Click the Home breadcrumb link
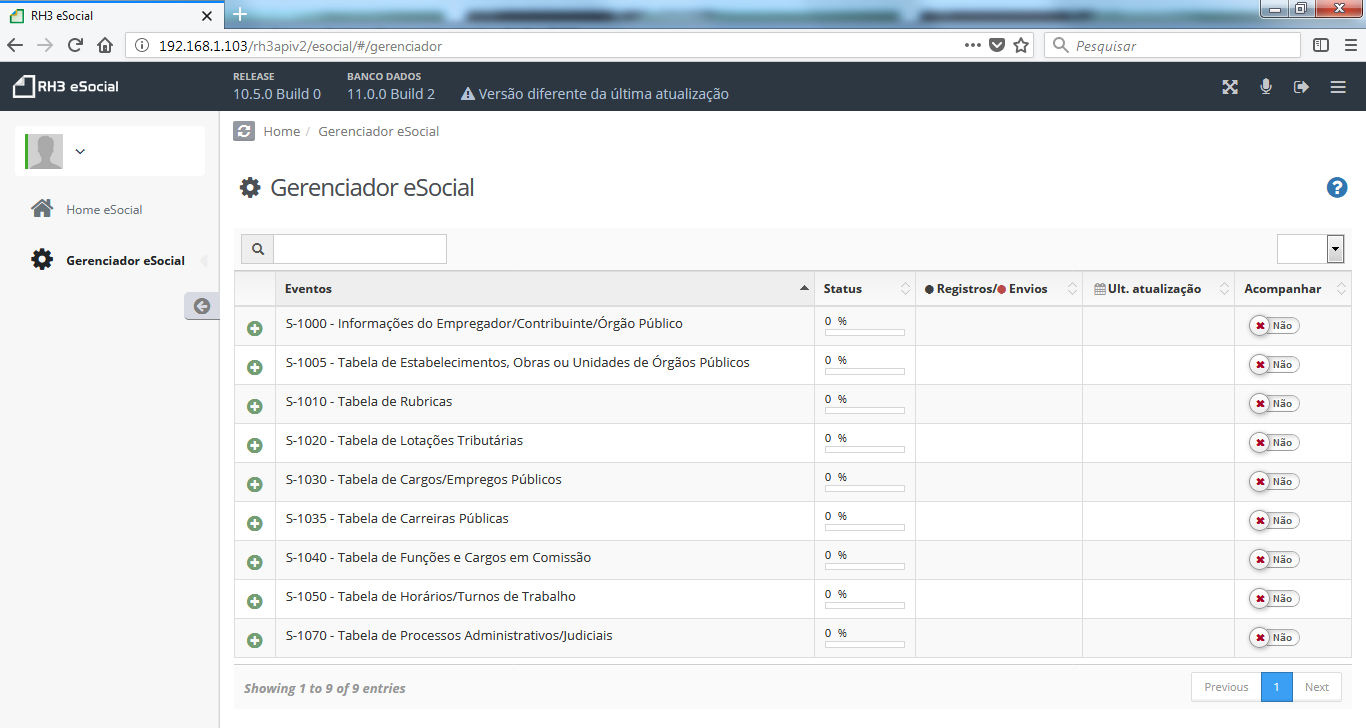This screenshot has width=1366, height=728. (281, 131)
